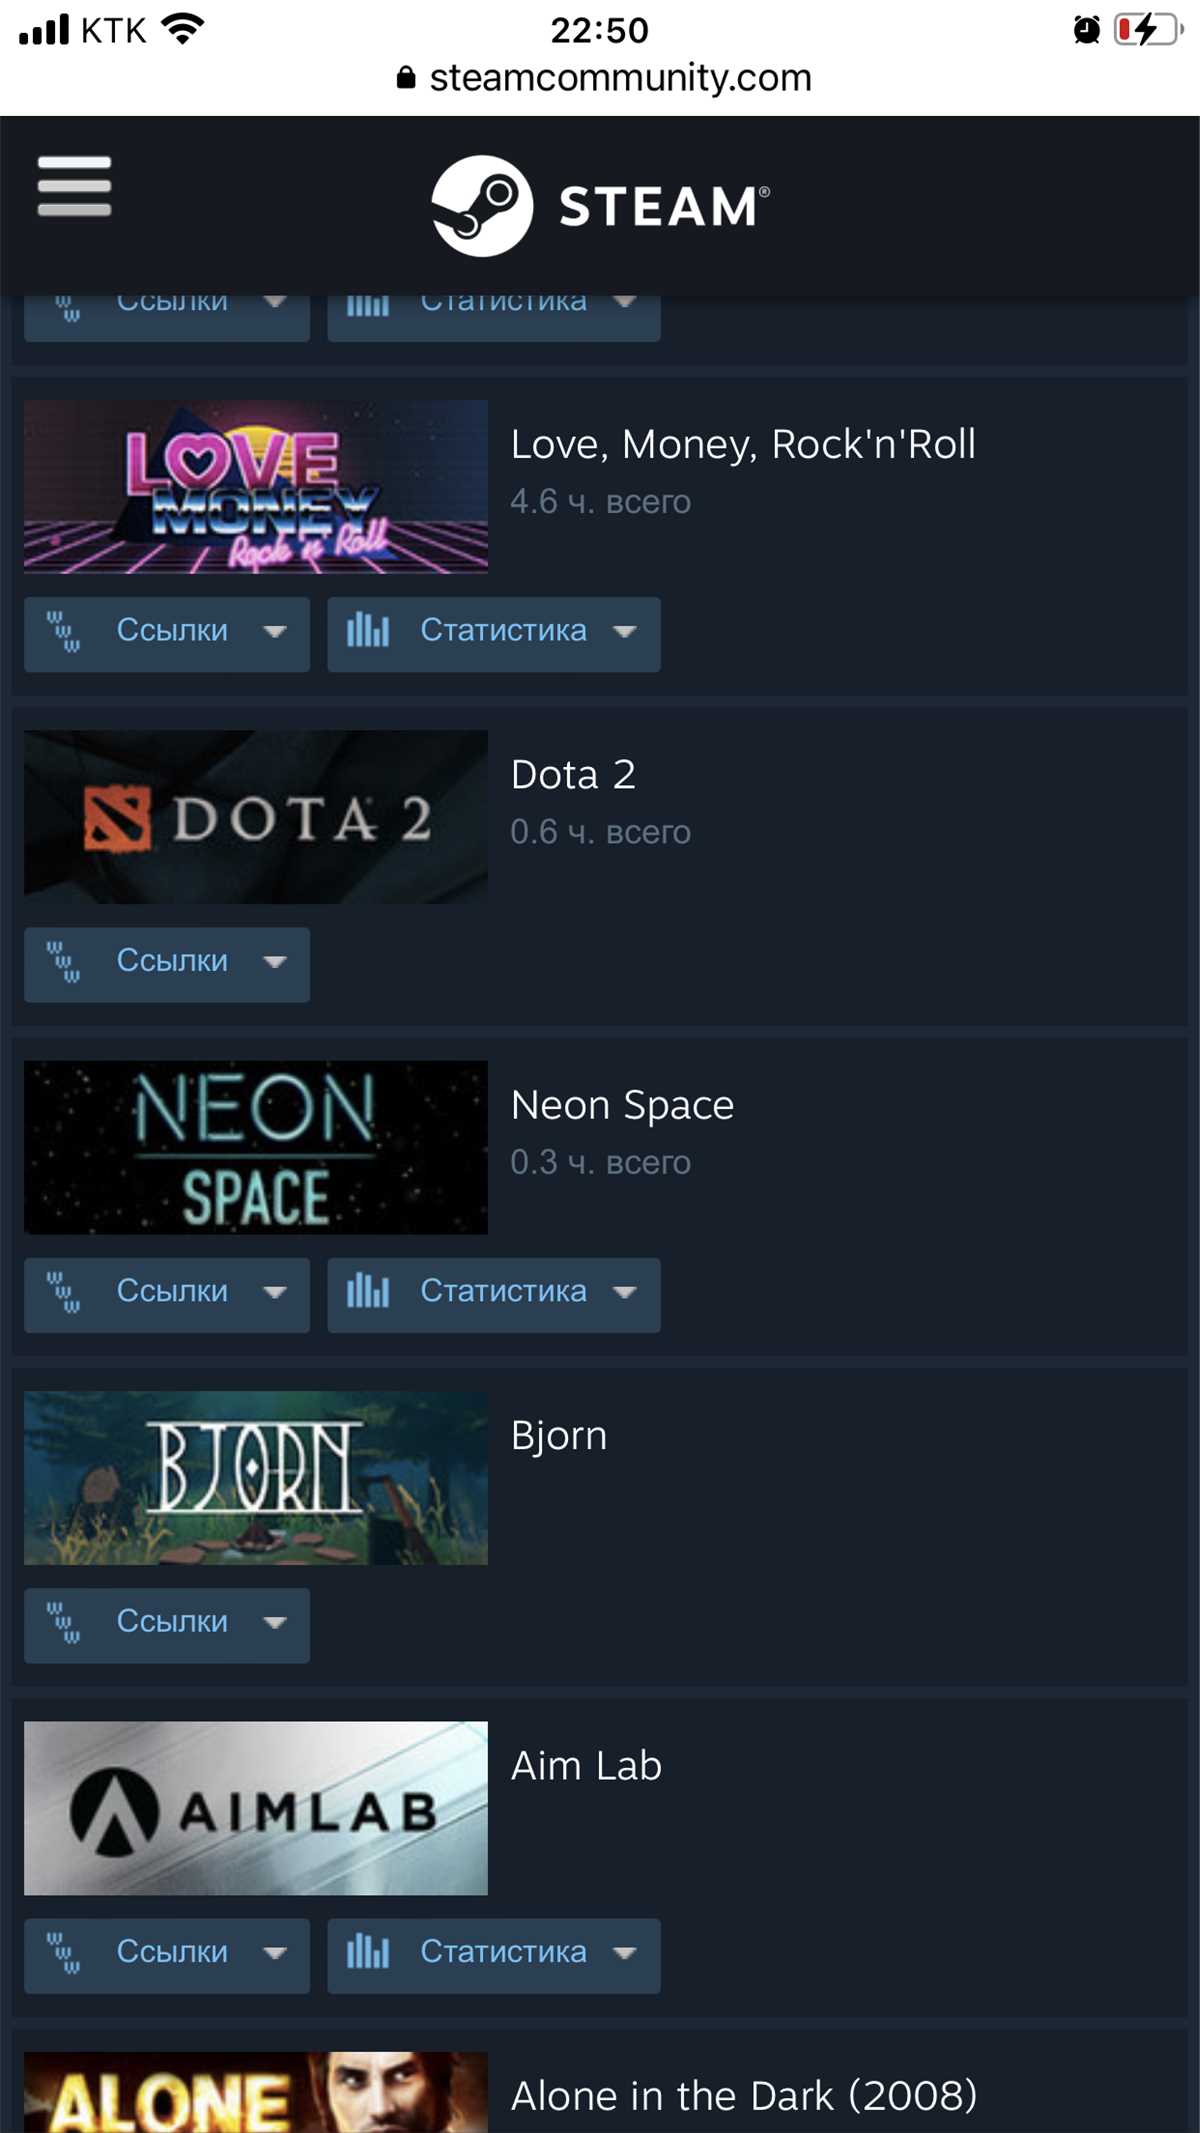This screenshot has width=1200, height=2133.
Task: Open the Neon Space title link
Action: tap(622, 1106)
